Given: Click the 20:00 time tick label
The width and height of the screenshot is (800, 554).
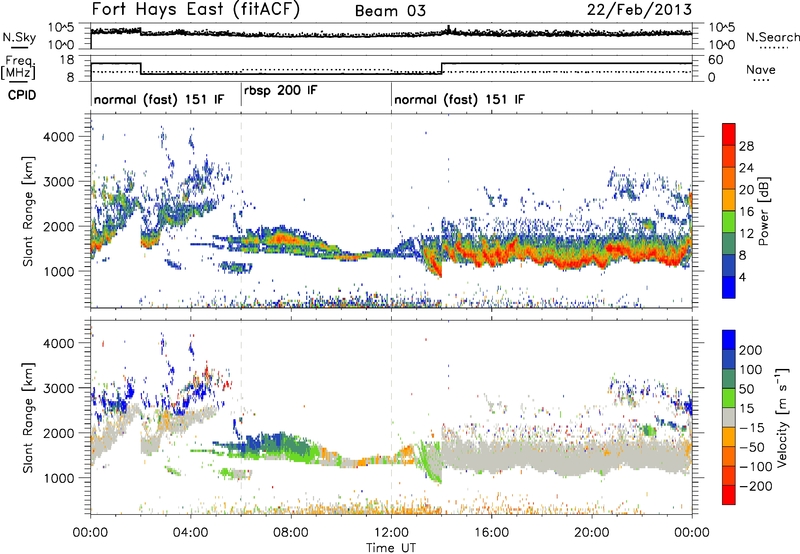Looking at the screenshot, I should tap(591, 533).
